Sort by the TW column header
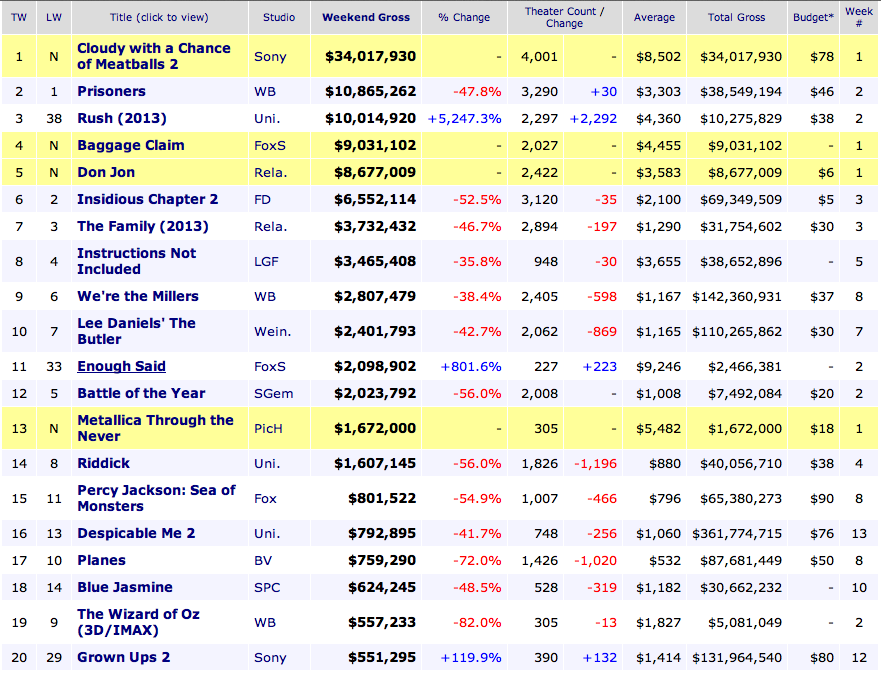The height and width of the screenshot is (674, 881). tap(19, 17)
